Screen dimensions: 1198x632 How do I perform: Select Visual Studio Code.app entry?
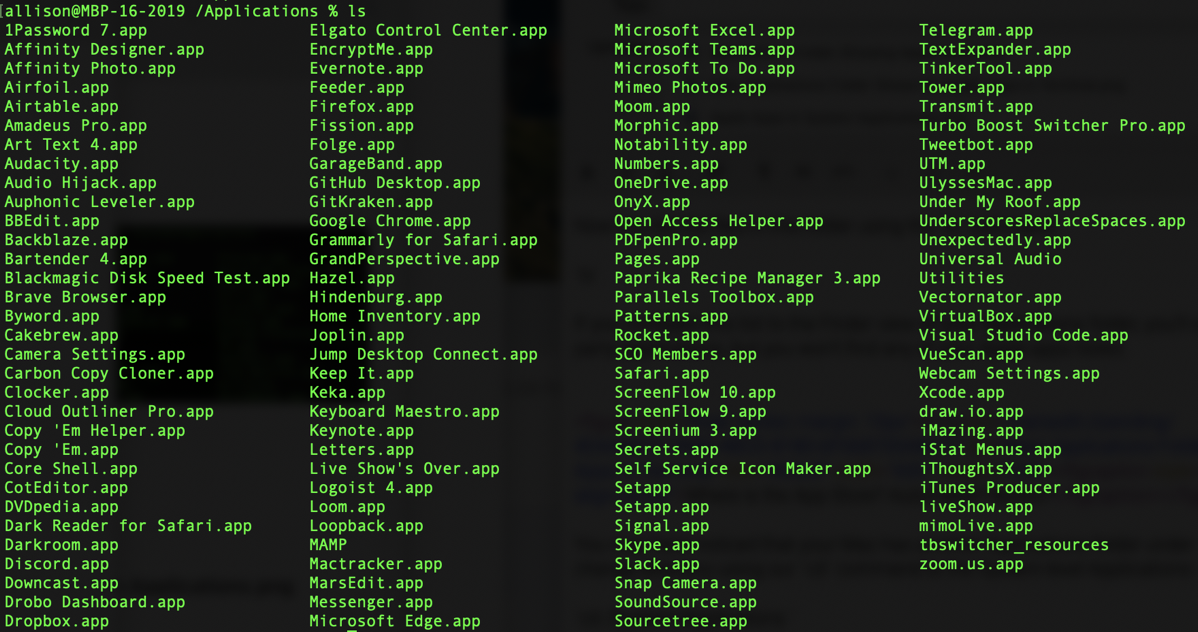(x=1023, y=335)
